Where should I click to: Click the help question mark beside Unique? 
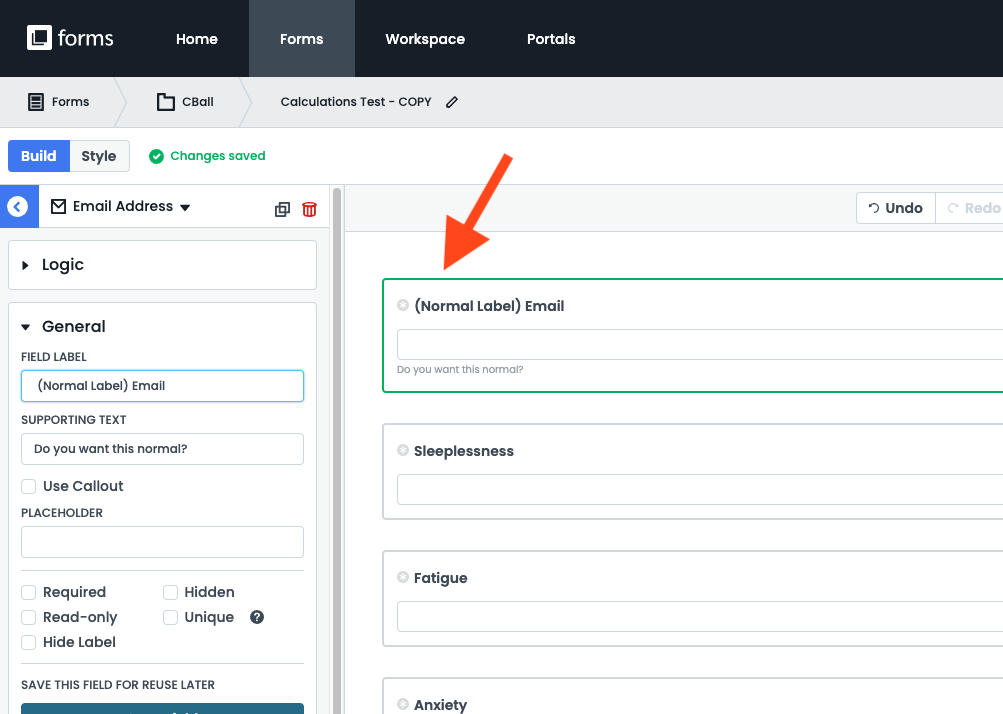click(257, 617)
